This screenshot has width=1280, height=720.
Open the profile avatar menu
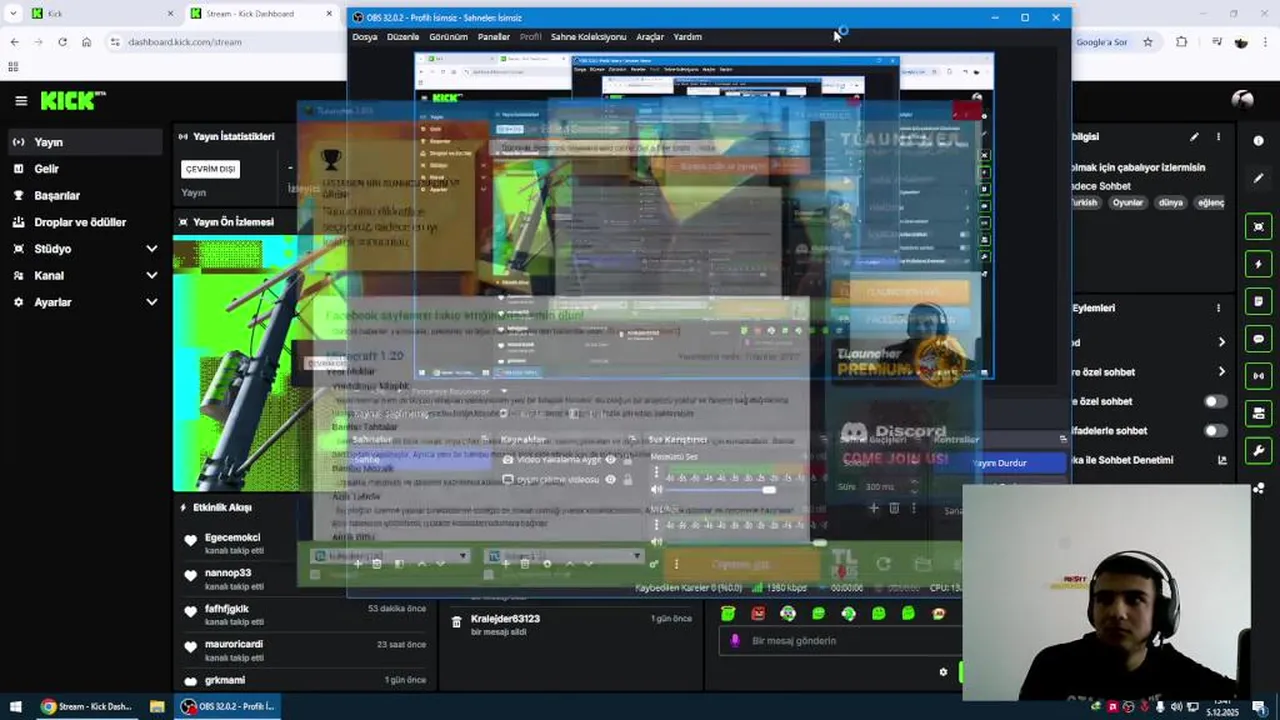[1243, 100]
